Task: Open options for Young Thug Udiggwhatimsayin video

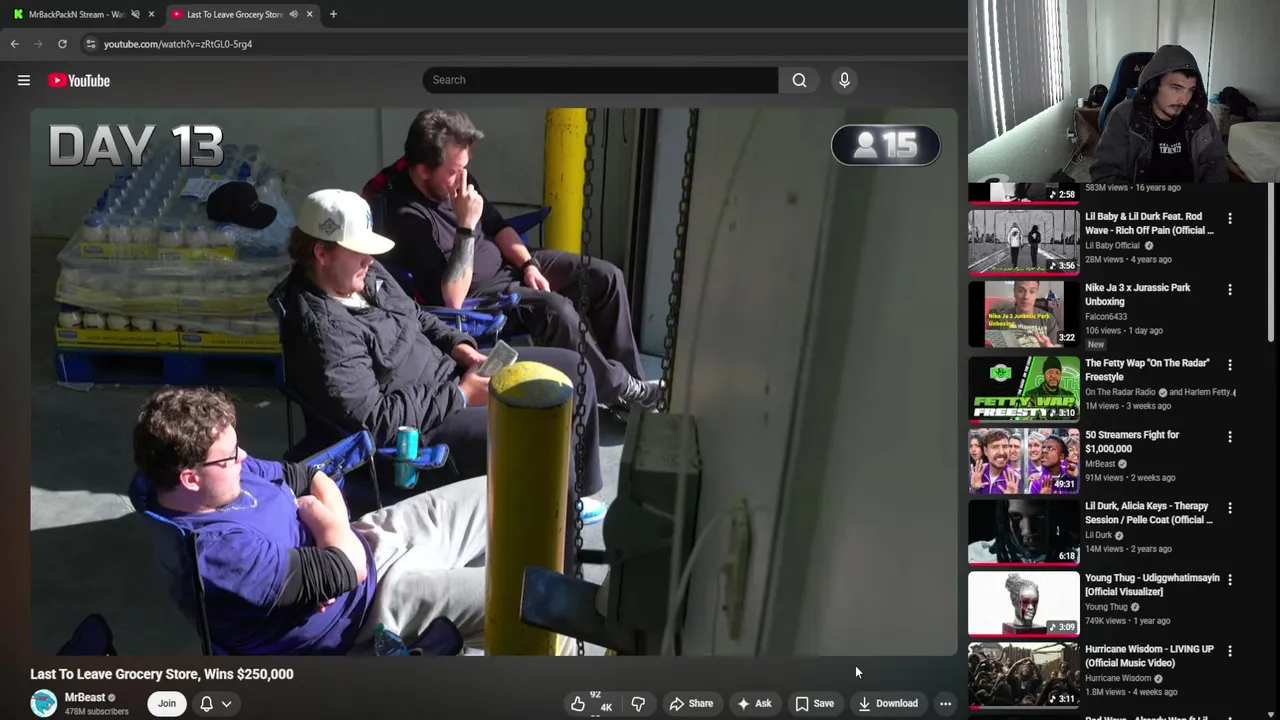Action: (1230, 580)
